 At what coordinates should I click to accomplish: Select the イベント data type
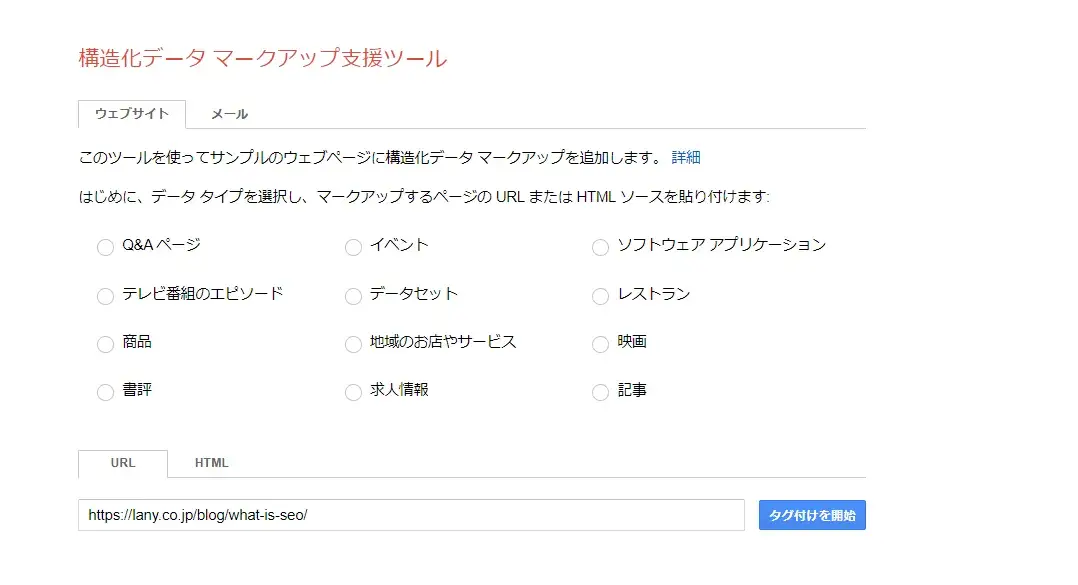[x=353, y=246]
